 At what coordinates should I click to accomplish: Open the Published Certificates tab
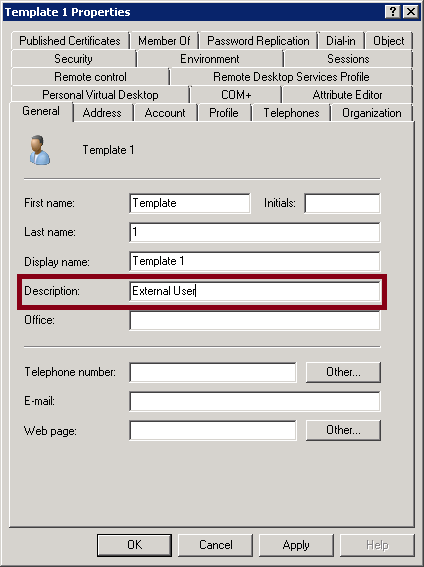(x=70, y=41)
